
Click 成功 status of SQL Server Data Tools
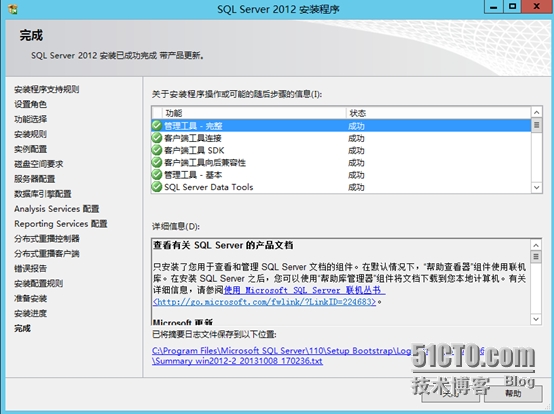(x=356, y=187)
